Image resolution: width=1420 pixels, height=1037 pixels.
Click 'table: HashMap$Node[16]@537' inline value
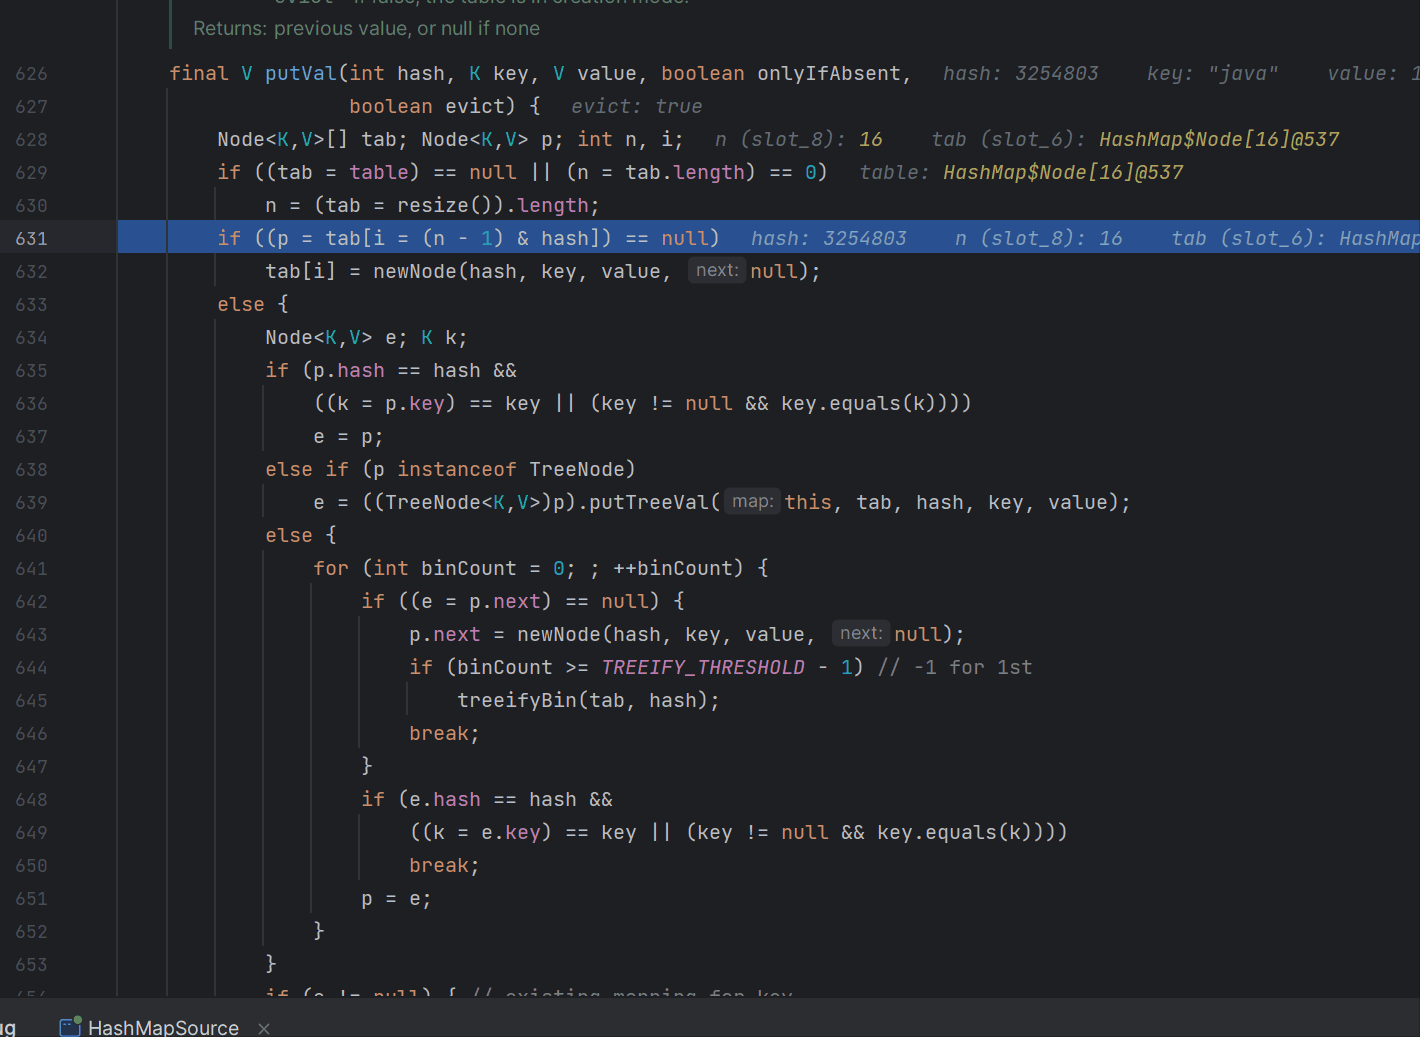coord(1022,172)
